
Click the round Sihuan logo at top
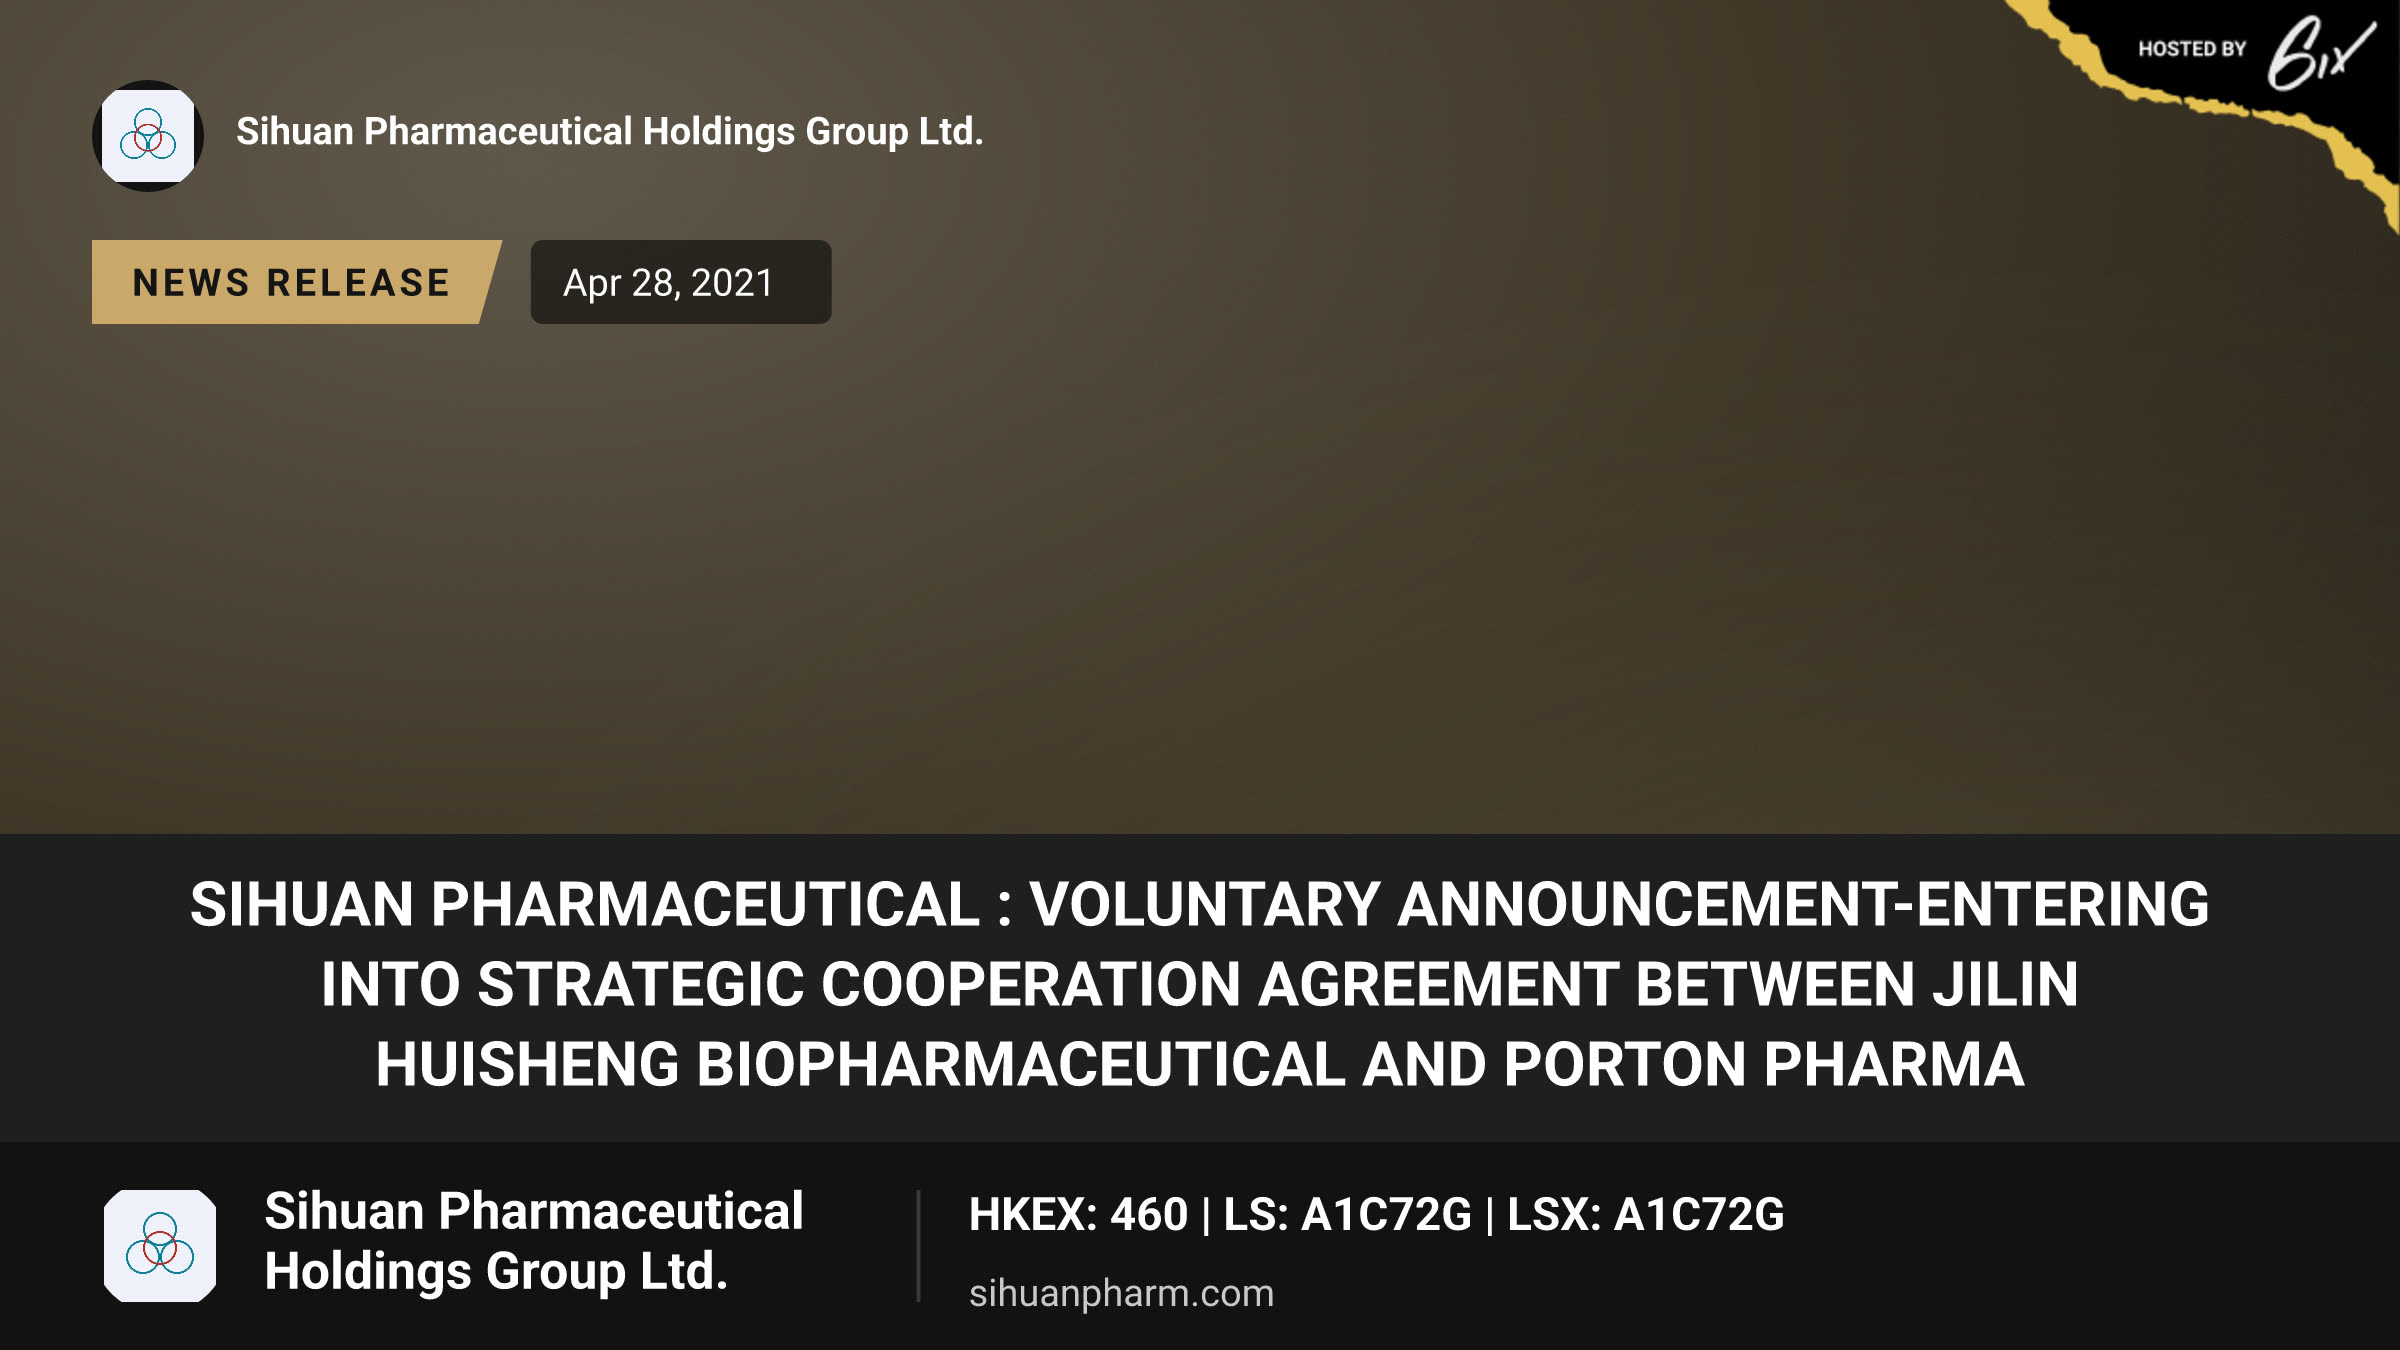pyautogui.click(x=148, y=135)
